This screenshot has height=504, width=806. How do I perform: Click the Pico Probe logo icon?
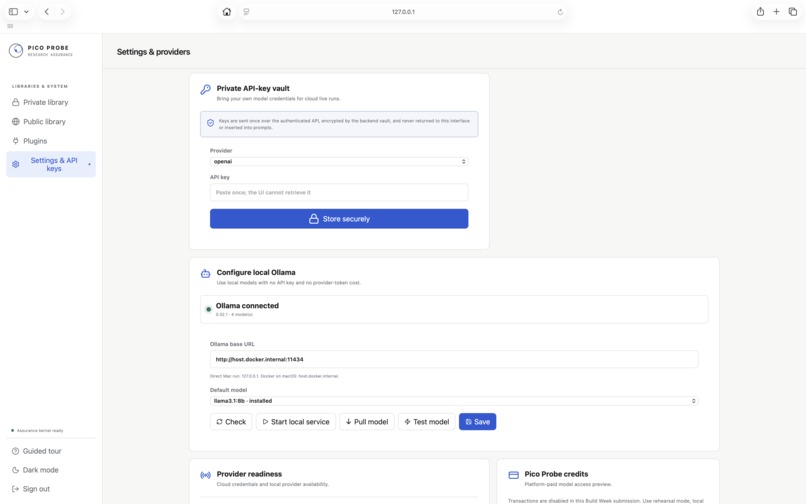pyautogui.click(x=16, y=50)
